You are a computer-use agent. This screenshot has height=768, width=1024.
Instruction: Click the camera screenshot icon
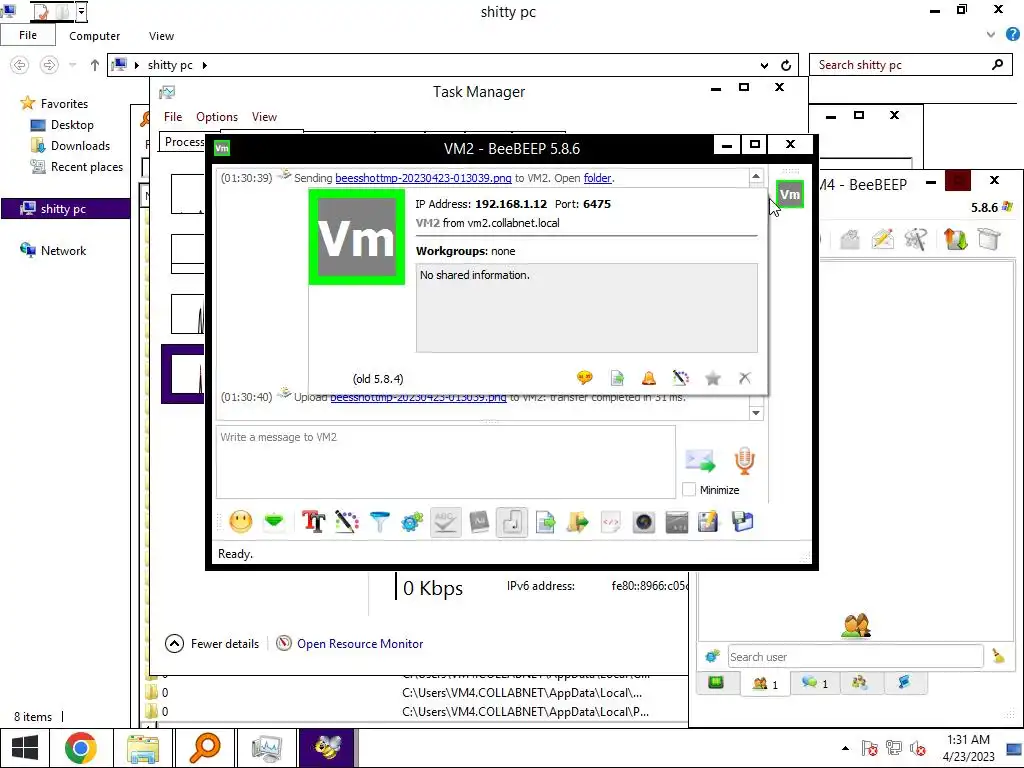pos(644,522)
